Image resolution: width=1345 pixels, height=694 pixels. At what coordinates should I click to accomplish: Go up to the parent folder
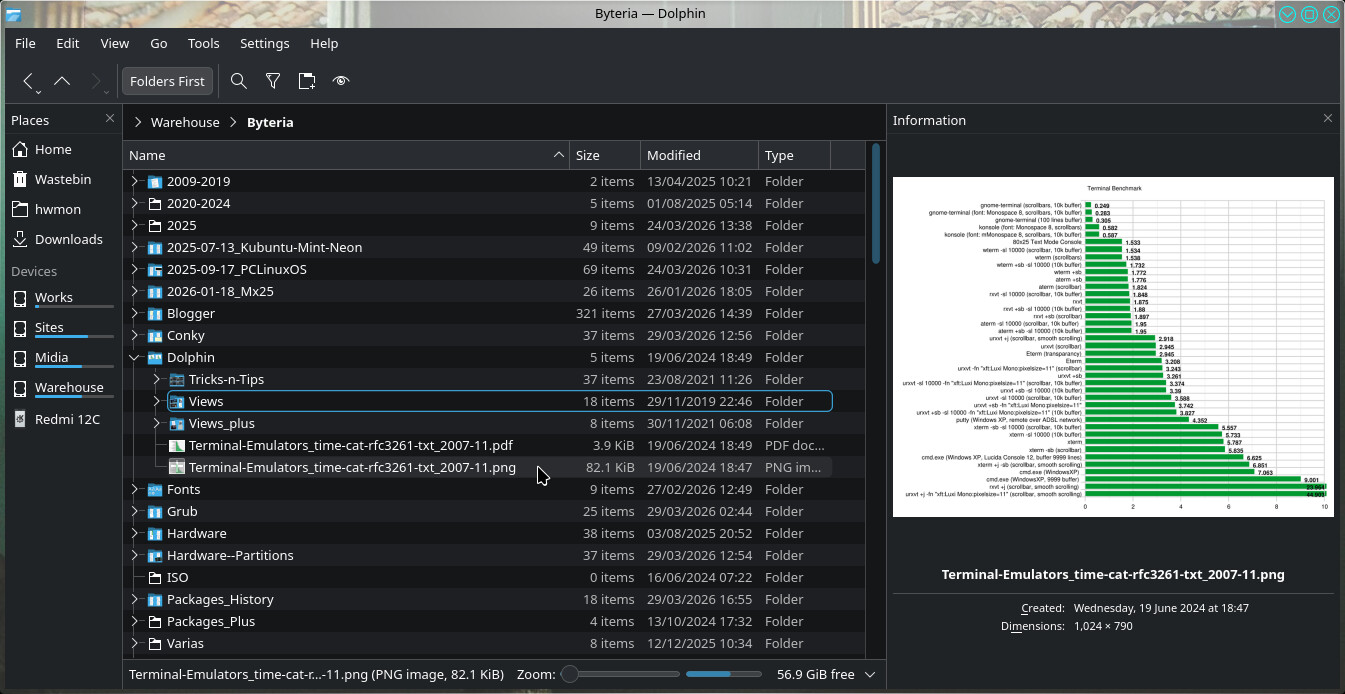point(62,81)
